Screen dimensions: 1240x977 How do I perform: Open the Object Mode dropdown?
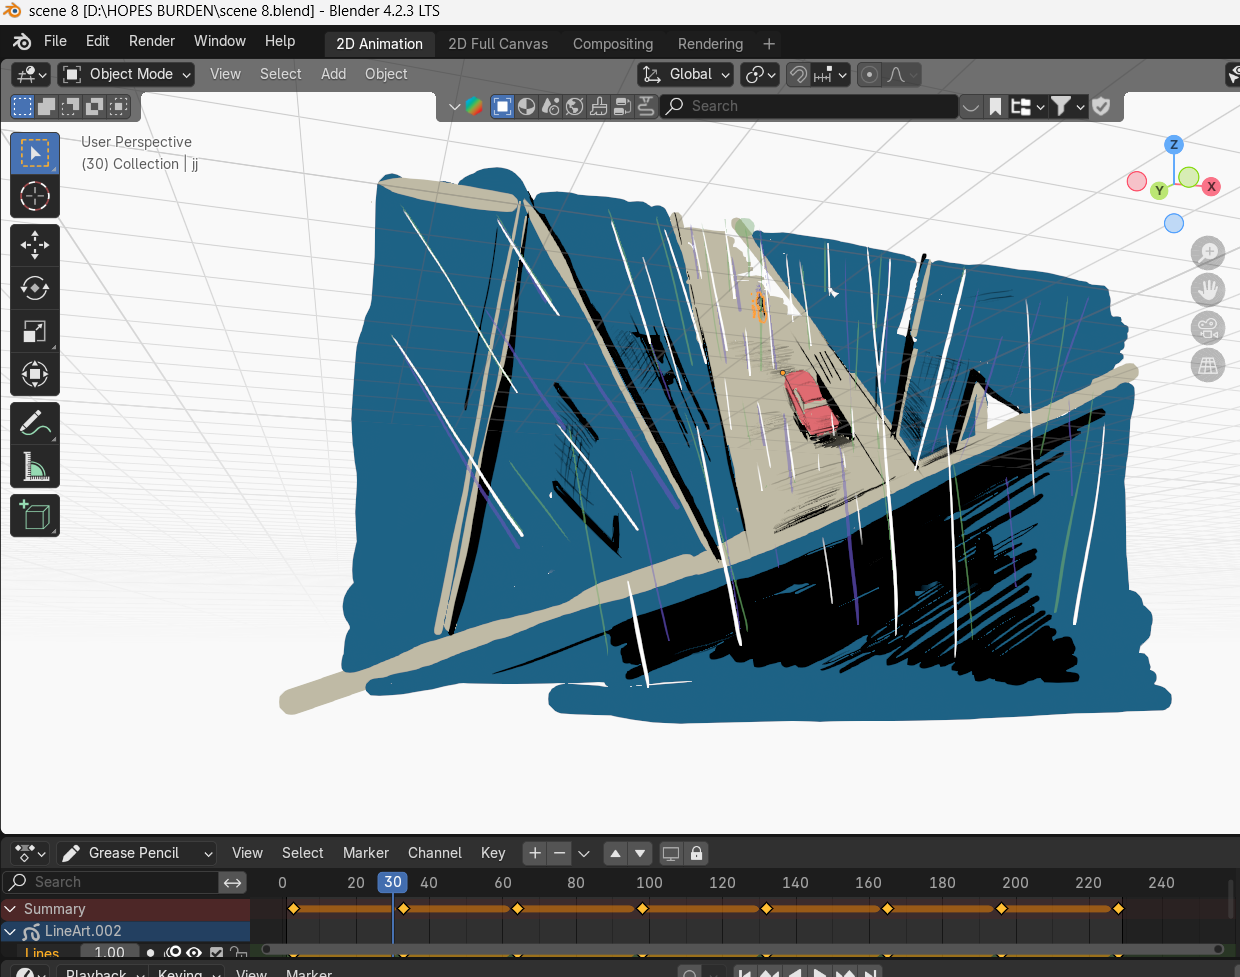(x=126, y=74)
